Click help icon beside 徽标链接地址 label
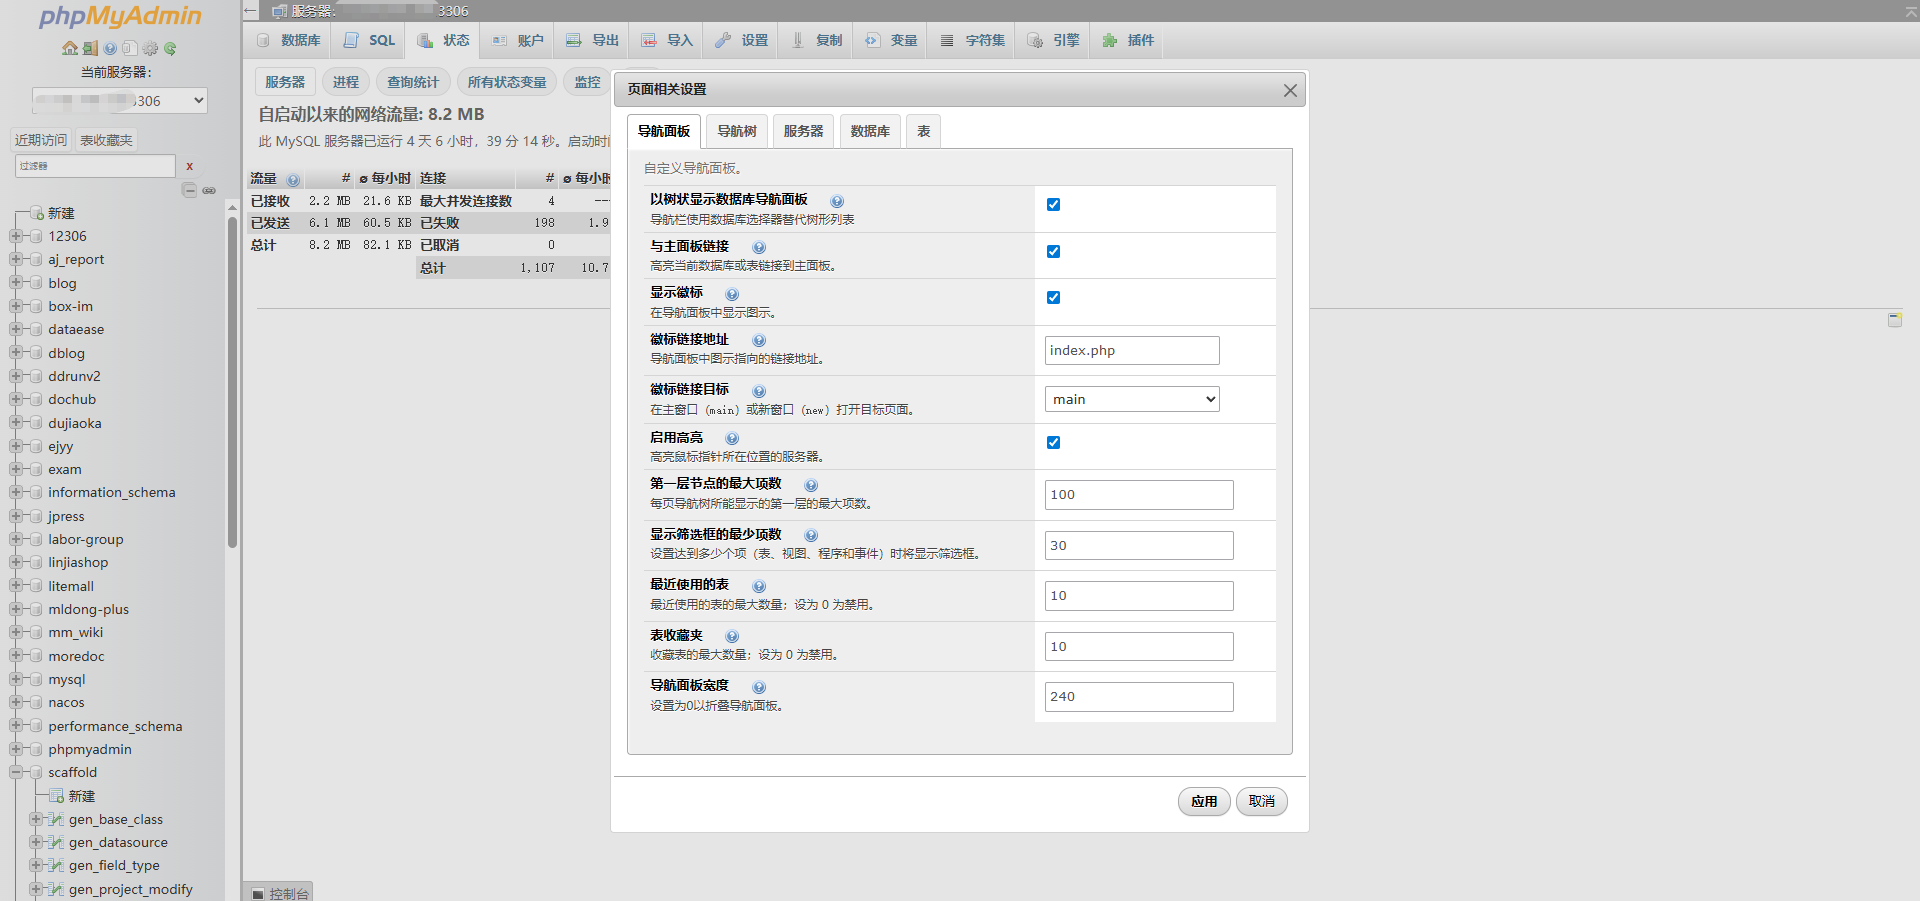1920x901 pixels. [759, 340]
